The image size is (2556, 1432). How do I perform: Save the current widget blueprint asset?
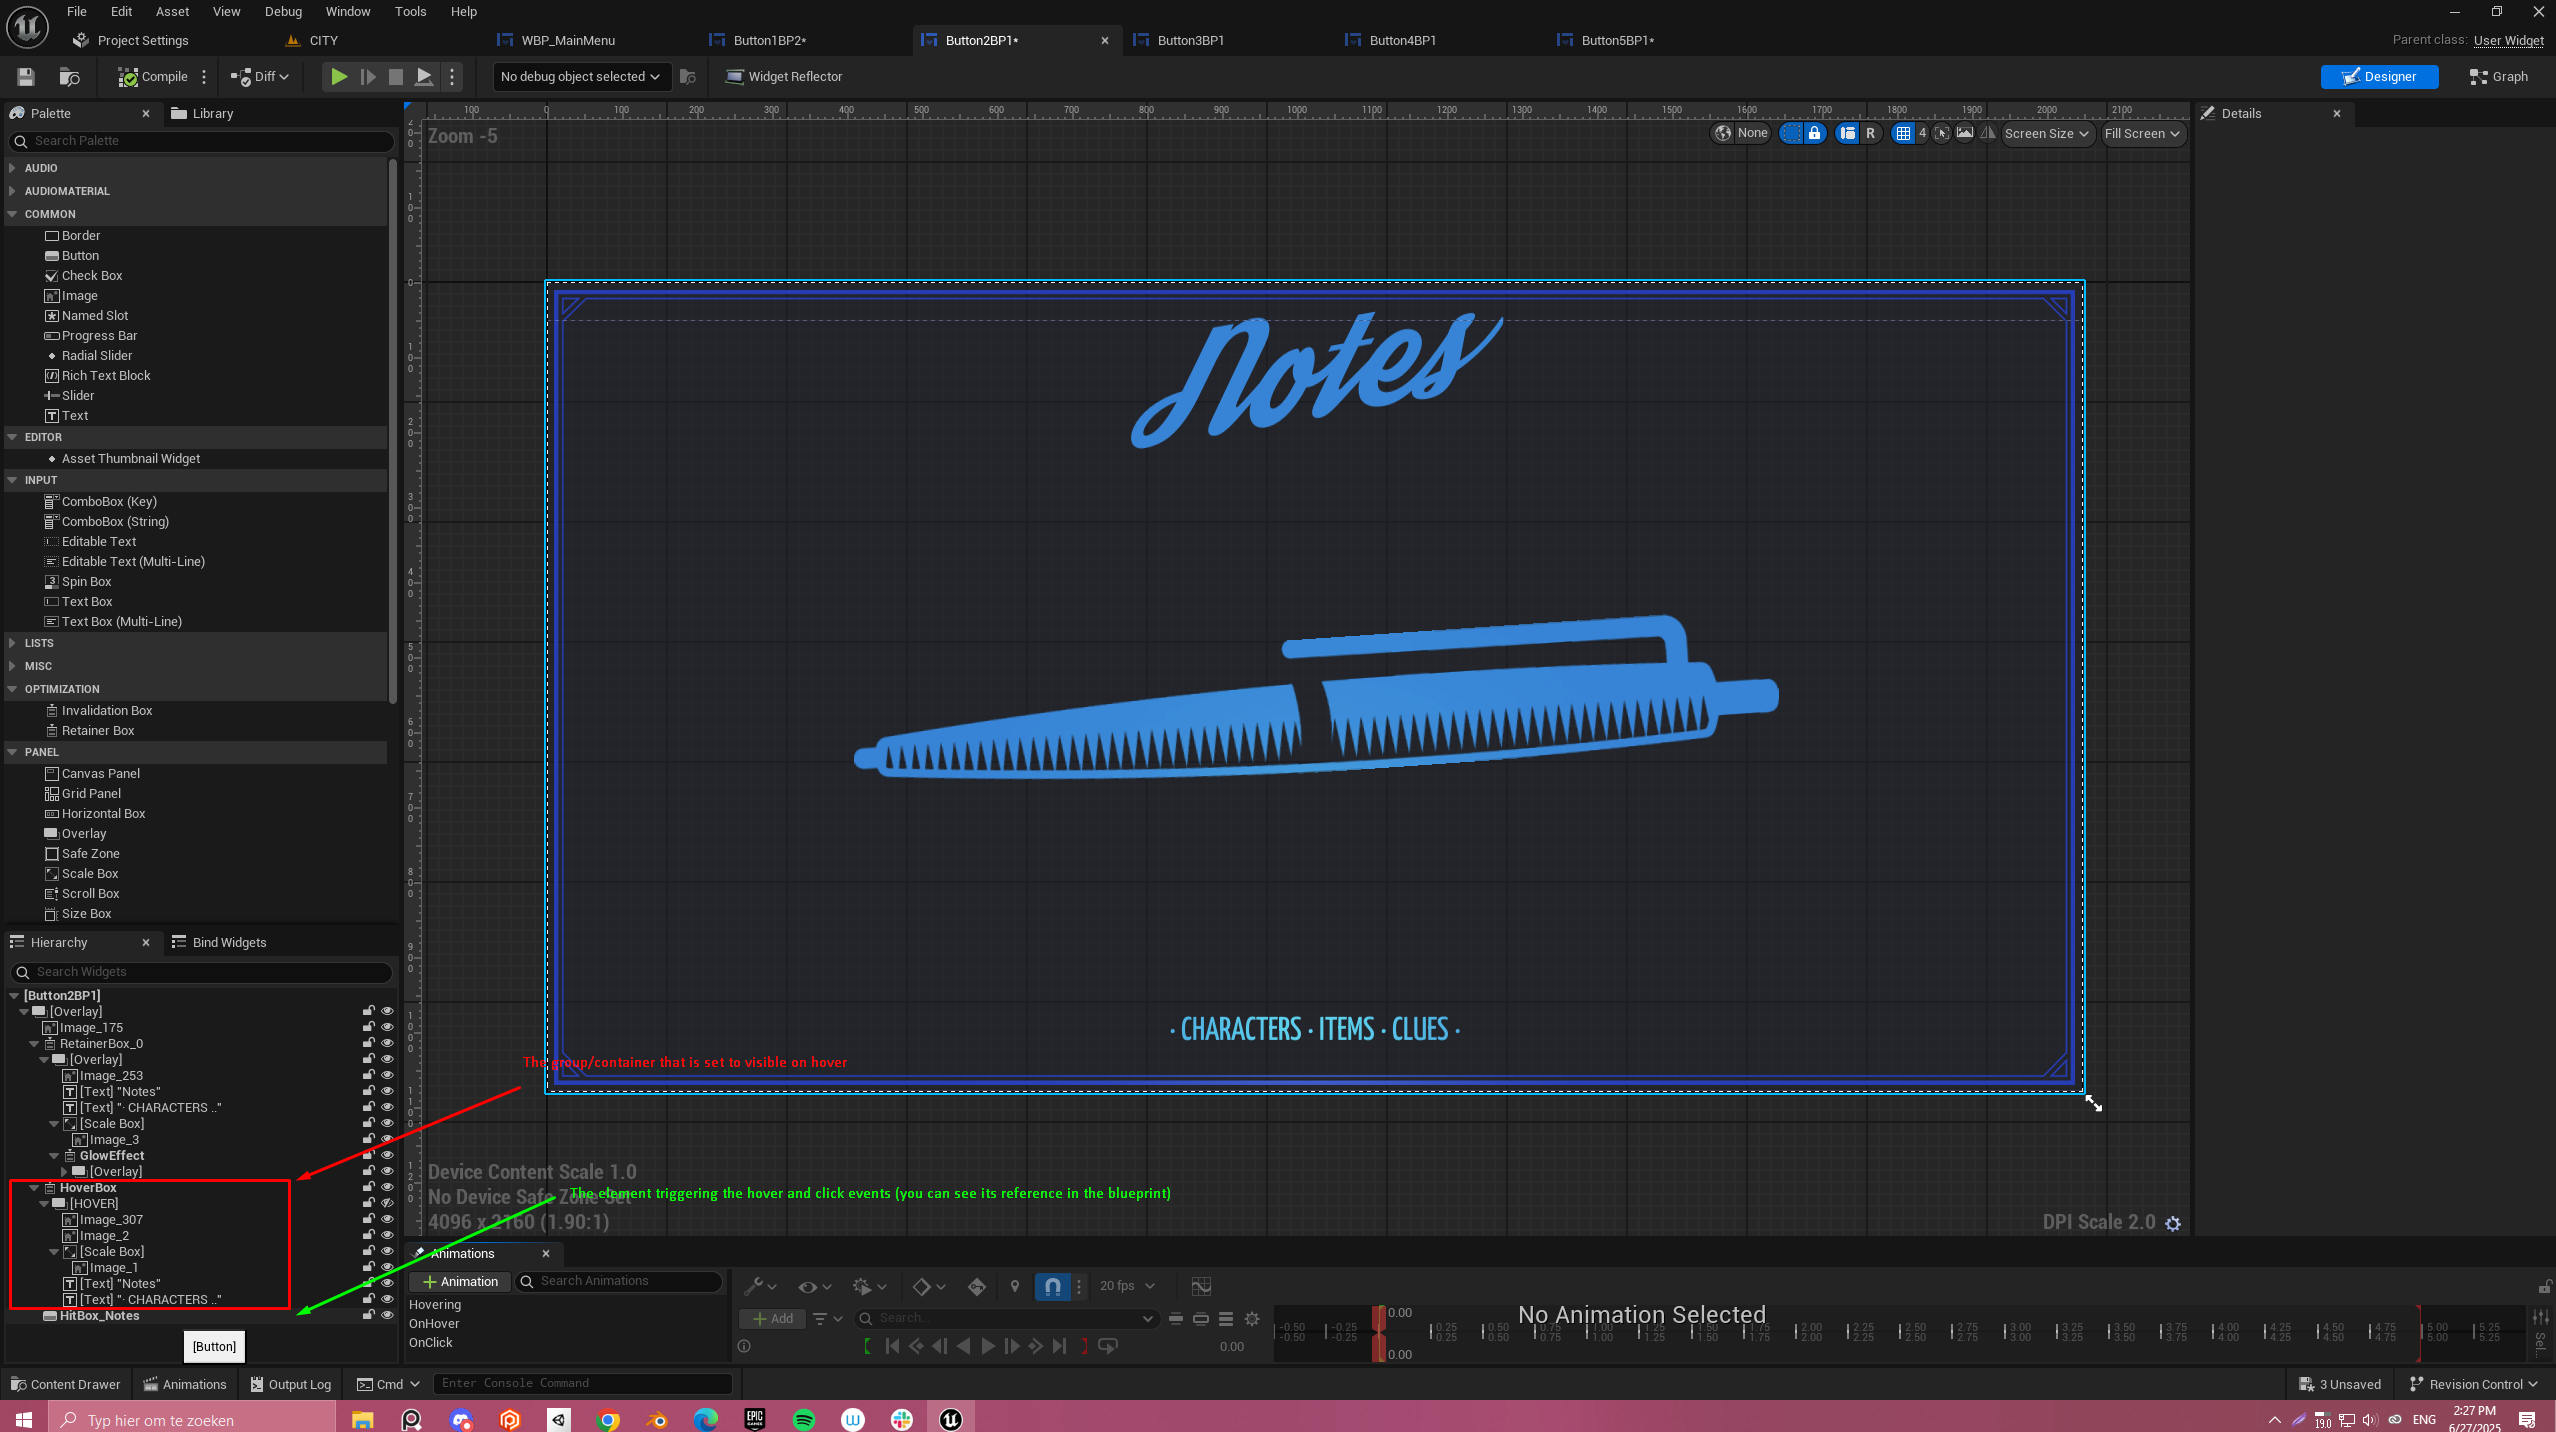26,77
